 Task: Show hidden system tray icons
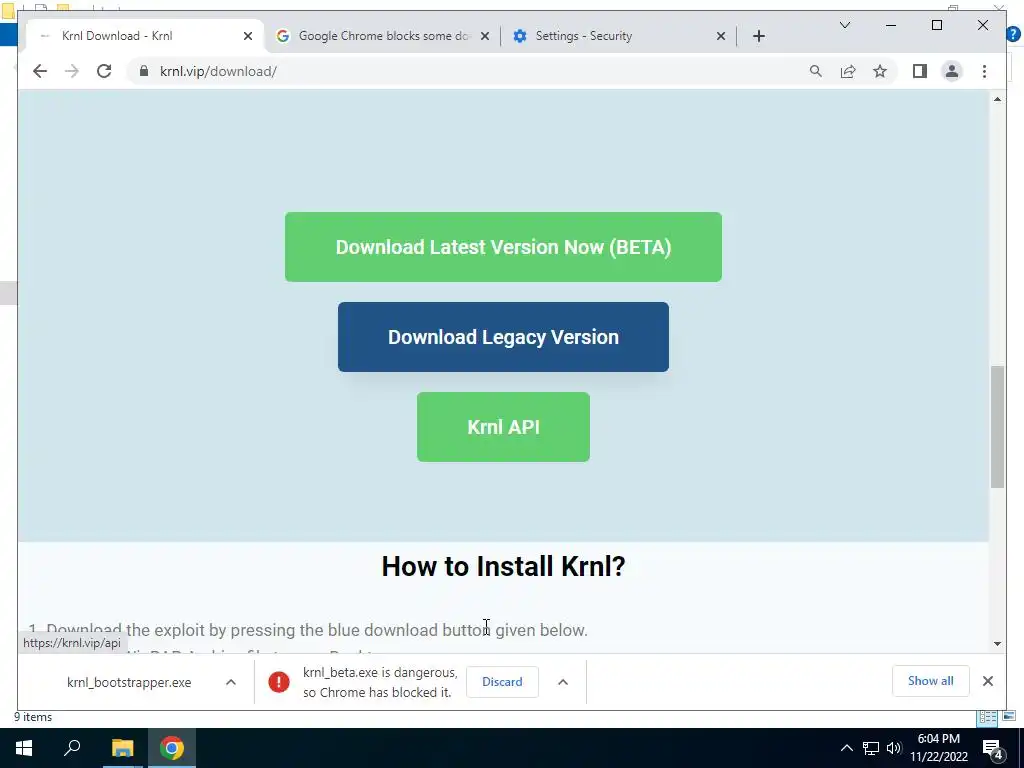point(846,748)
